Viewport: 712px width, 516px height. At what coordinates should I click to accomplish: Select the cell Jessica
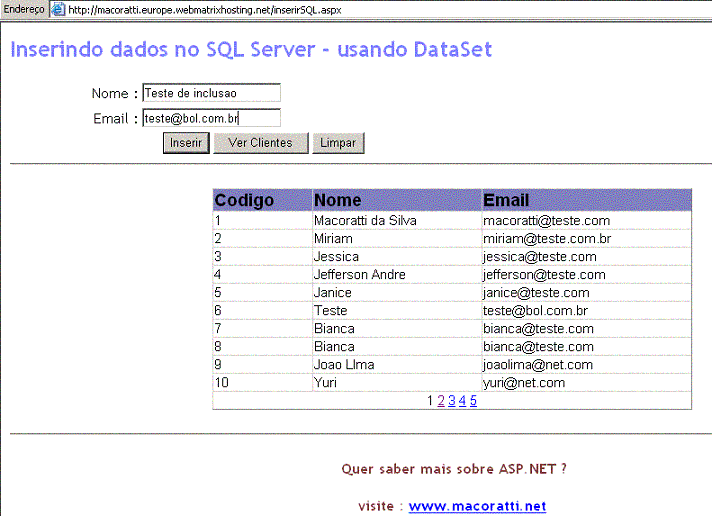click(x=397, y=257)
